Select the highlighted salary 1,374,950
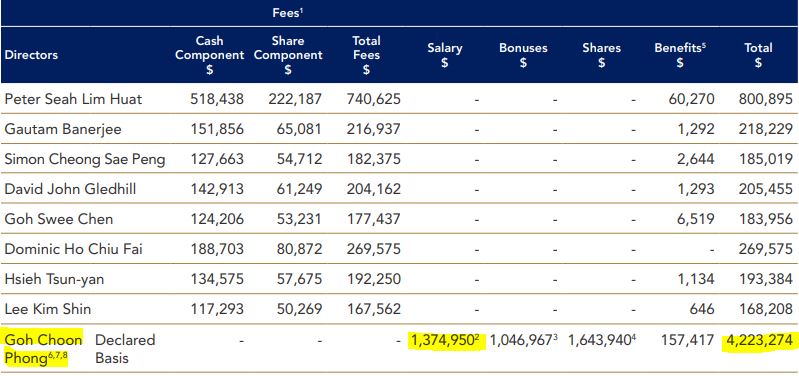Viewport: 799px width, 376px height. tap(447, 340)
